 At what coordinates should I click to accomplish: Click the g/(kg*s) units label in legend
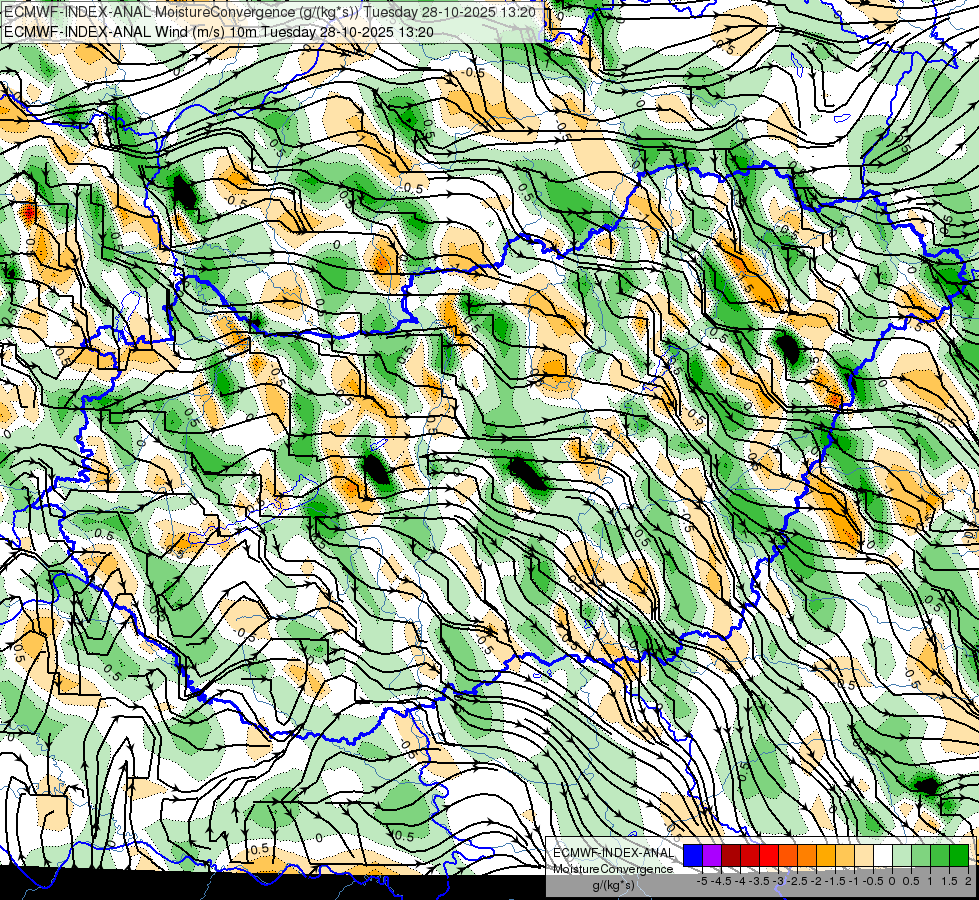pos(614,885)
